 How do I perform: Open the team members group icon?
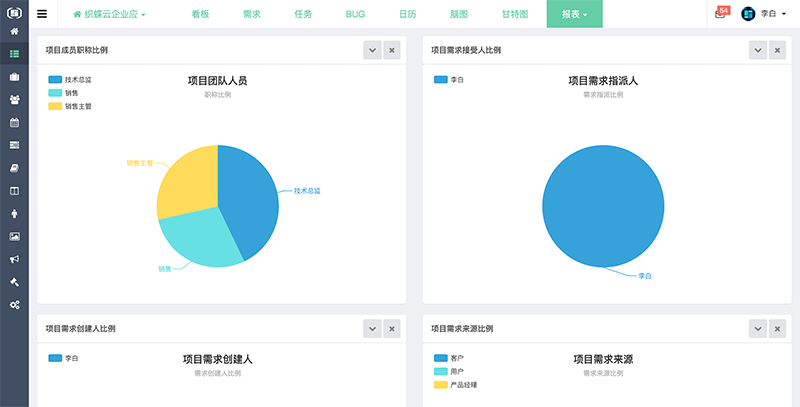[x=14, y=99]
